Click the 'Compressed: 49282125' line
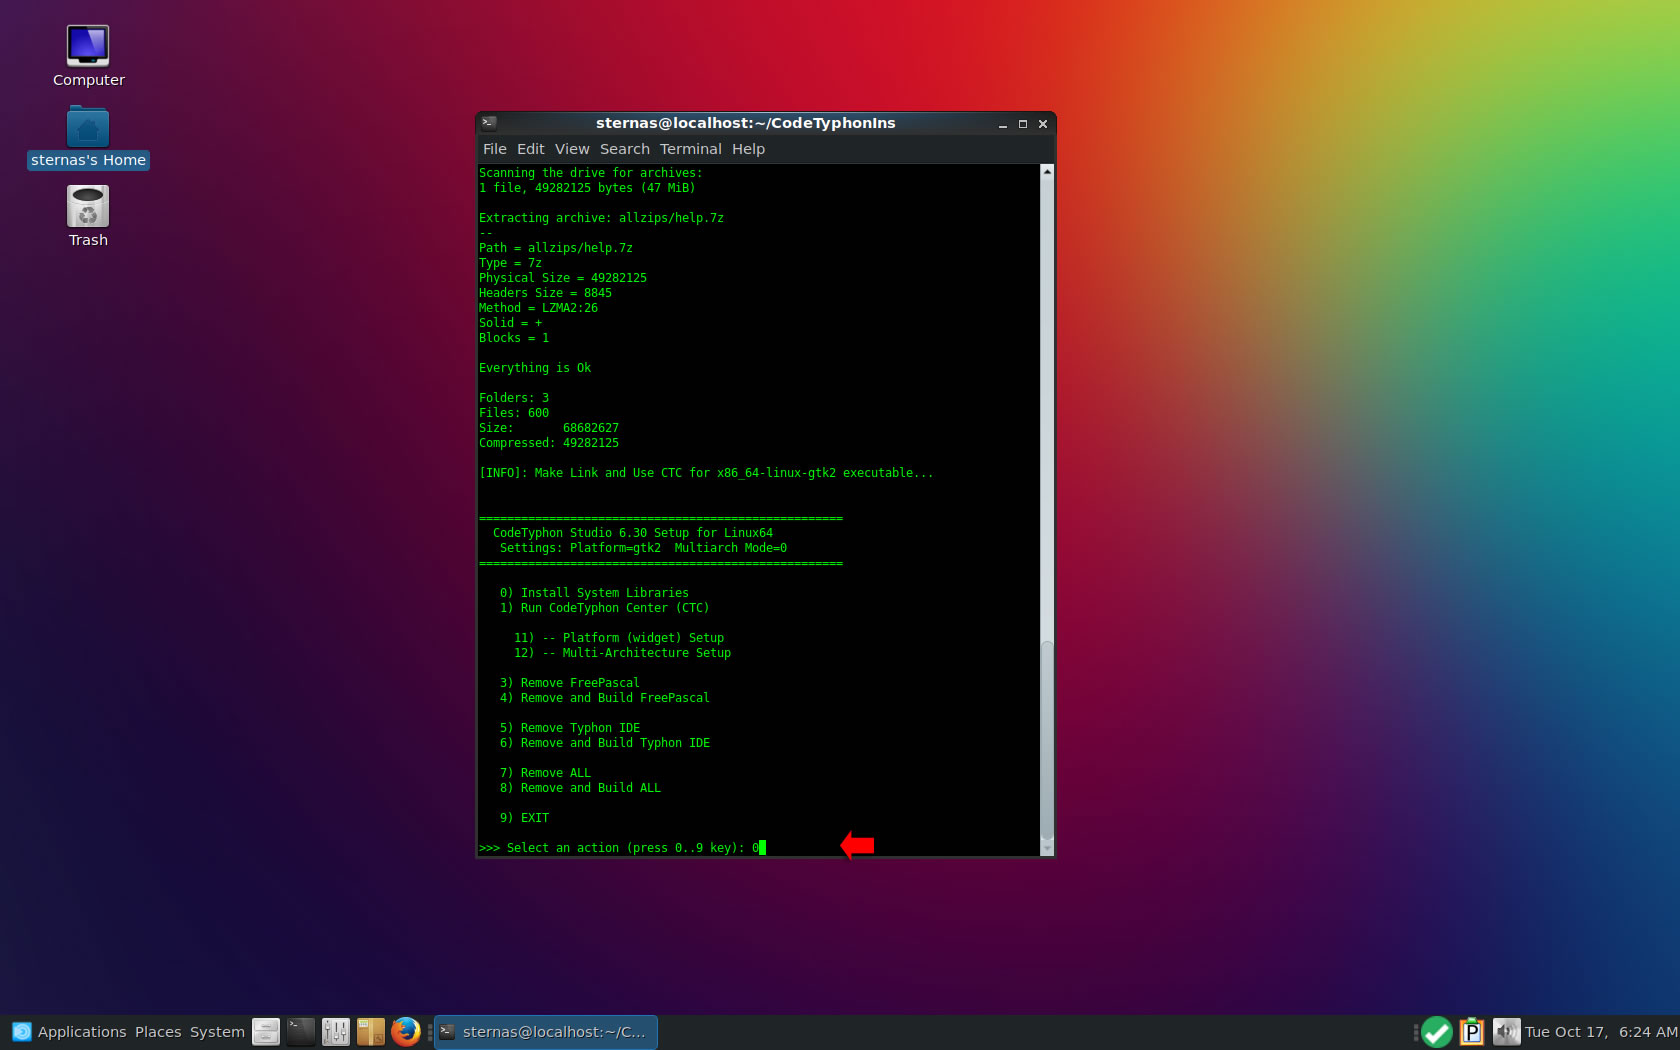This screenshot has width=1680, height=1050. 549,443
